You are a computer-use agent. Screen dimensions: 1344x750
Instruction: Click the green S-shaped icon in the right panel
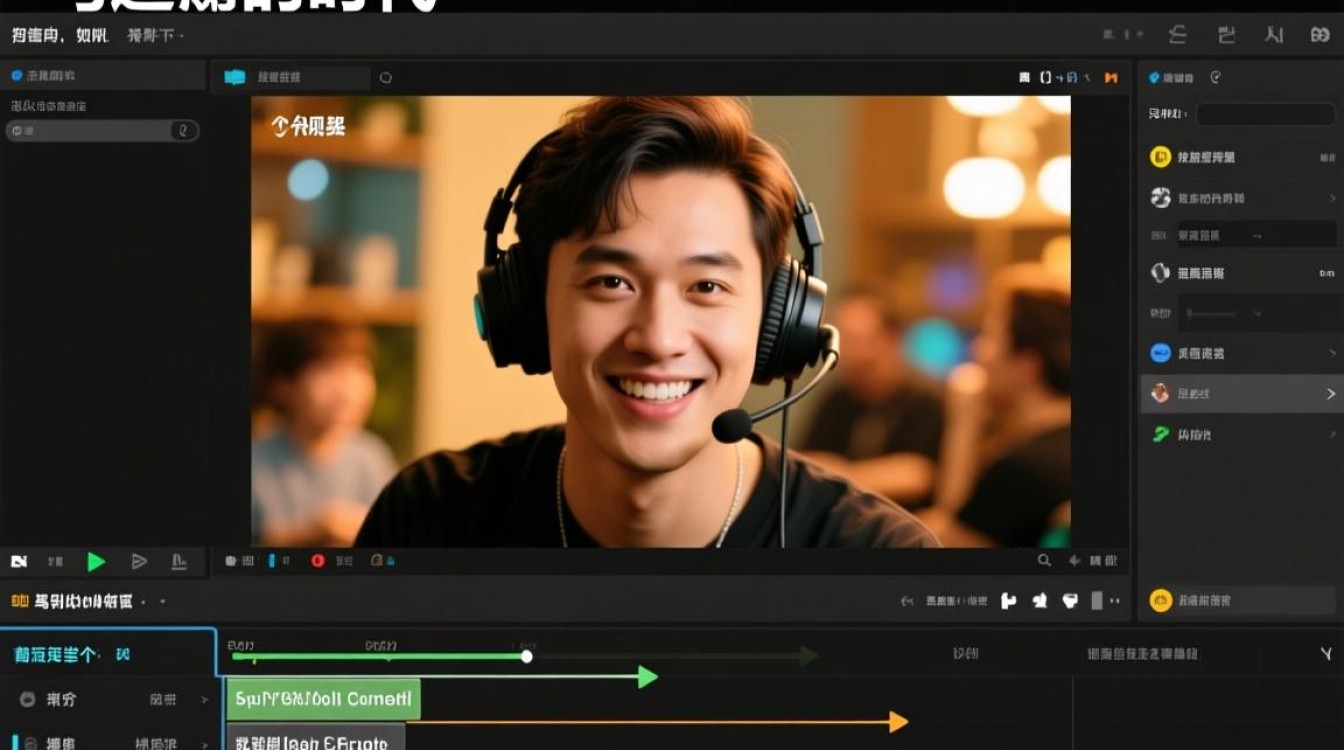[x=1160, y=434]
